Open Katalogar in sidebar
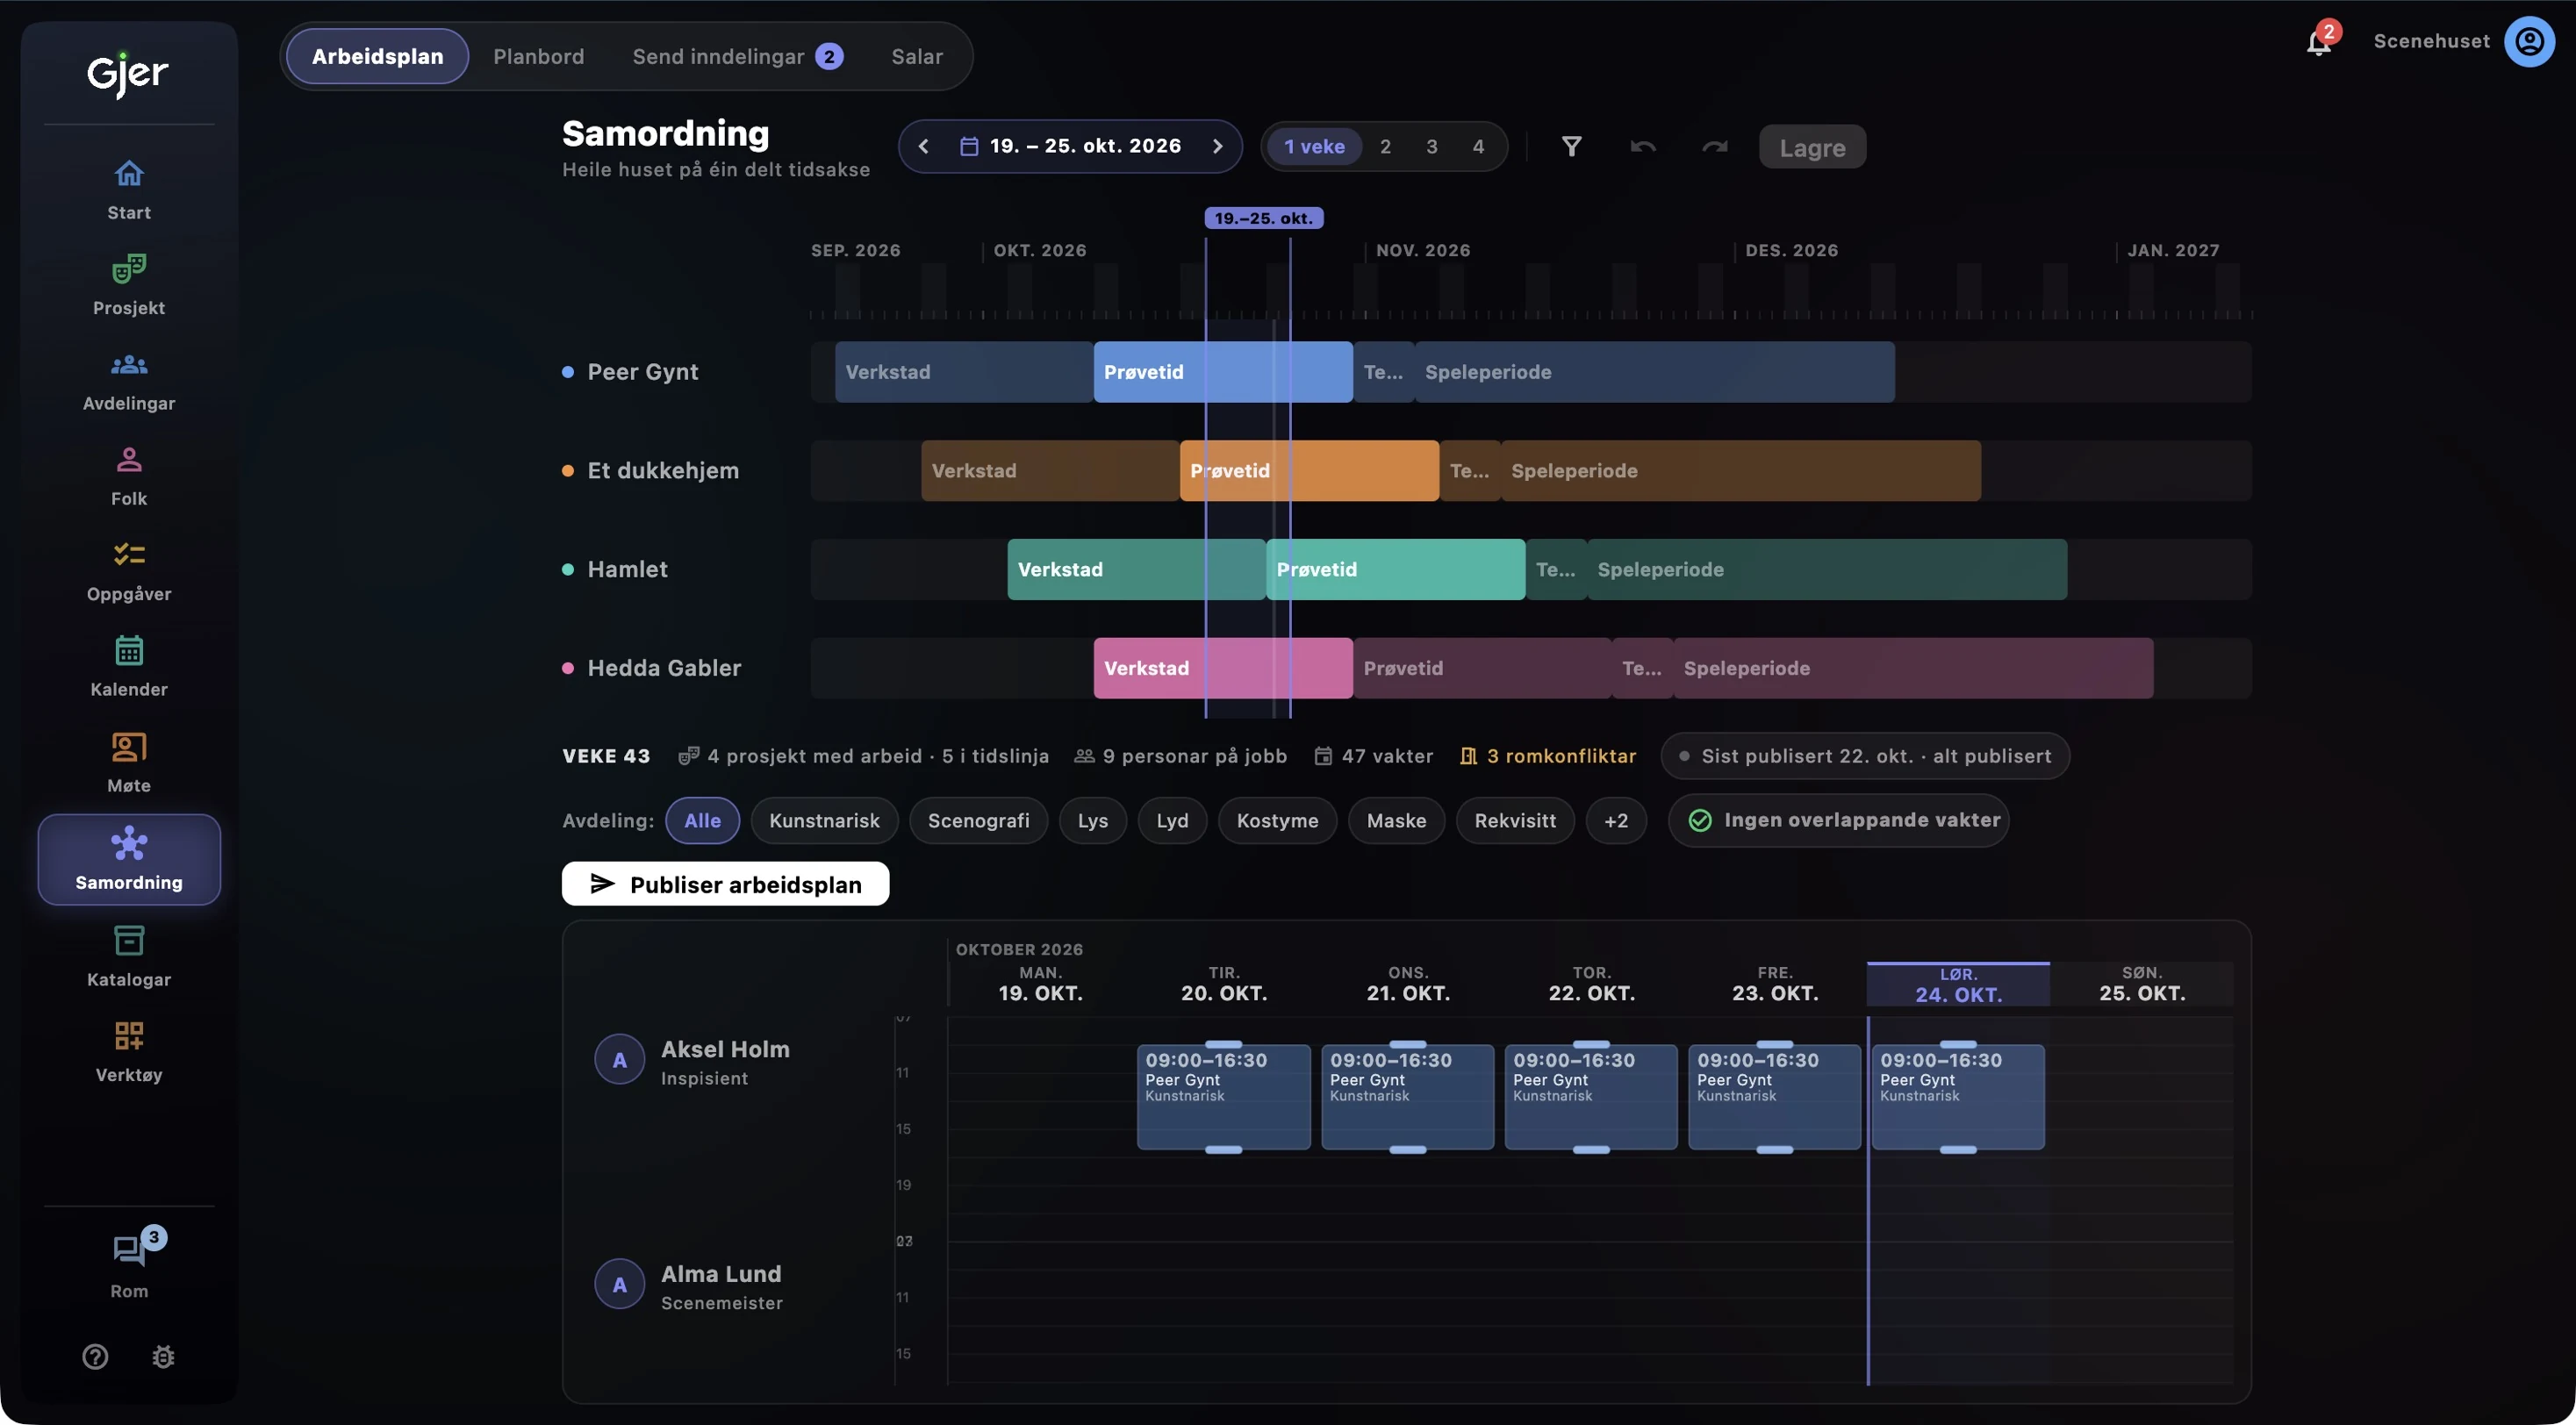This screenshot has width=2576, height=1425. point(129,957)
